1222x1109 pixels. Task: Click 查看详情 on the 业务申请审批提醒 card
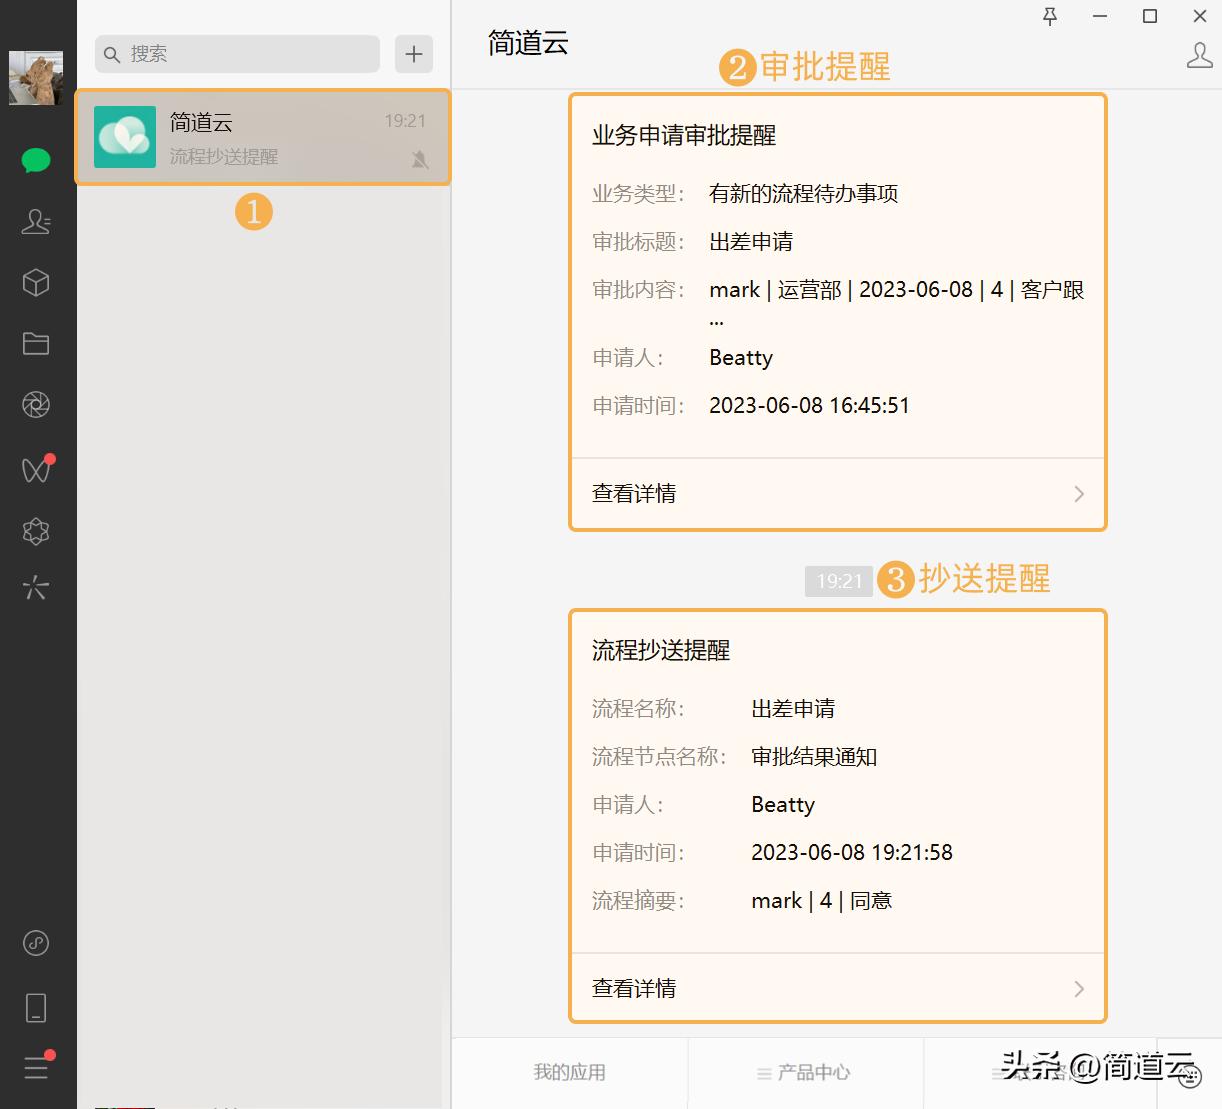pos(633,493)
